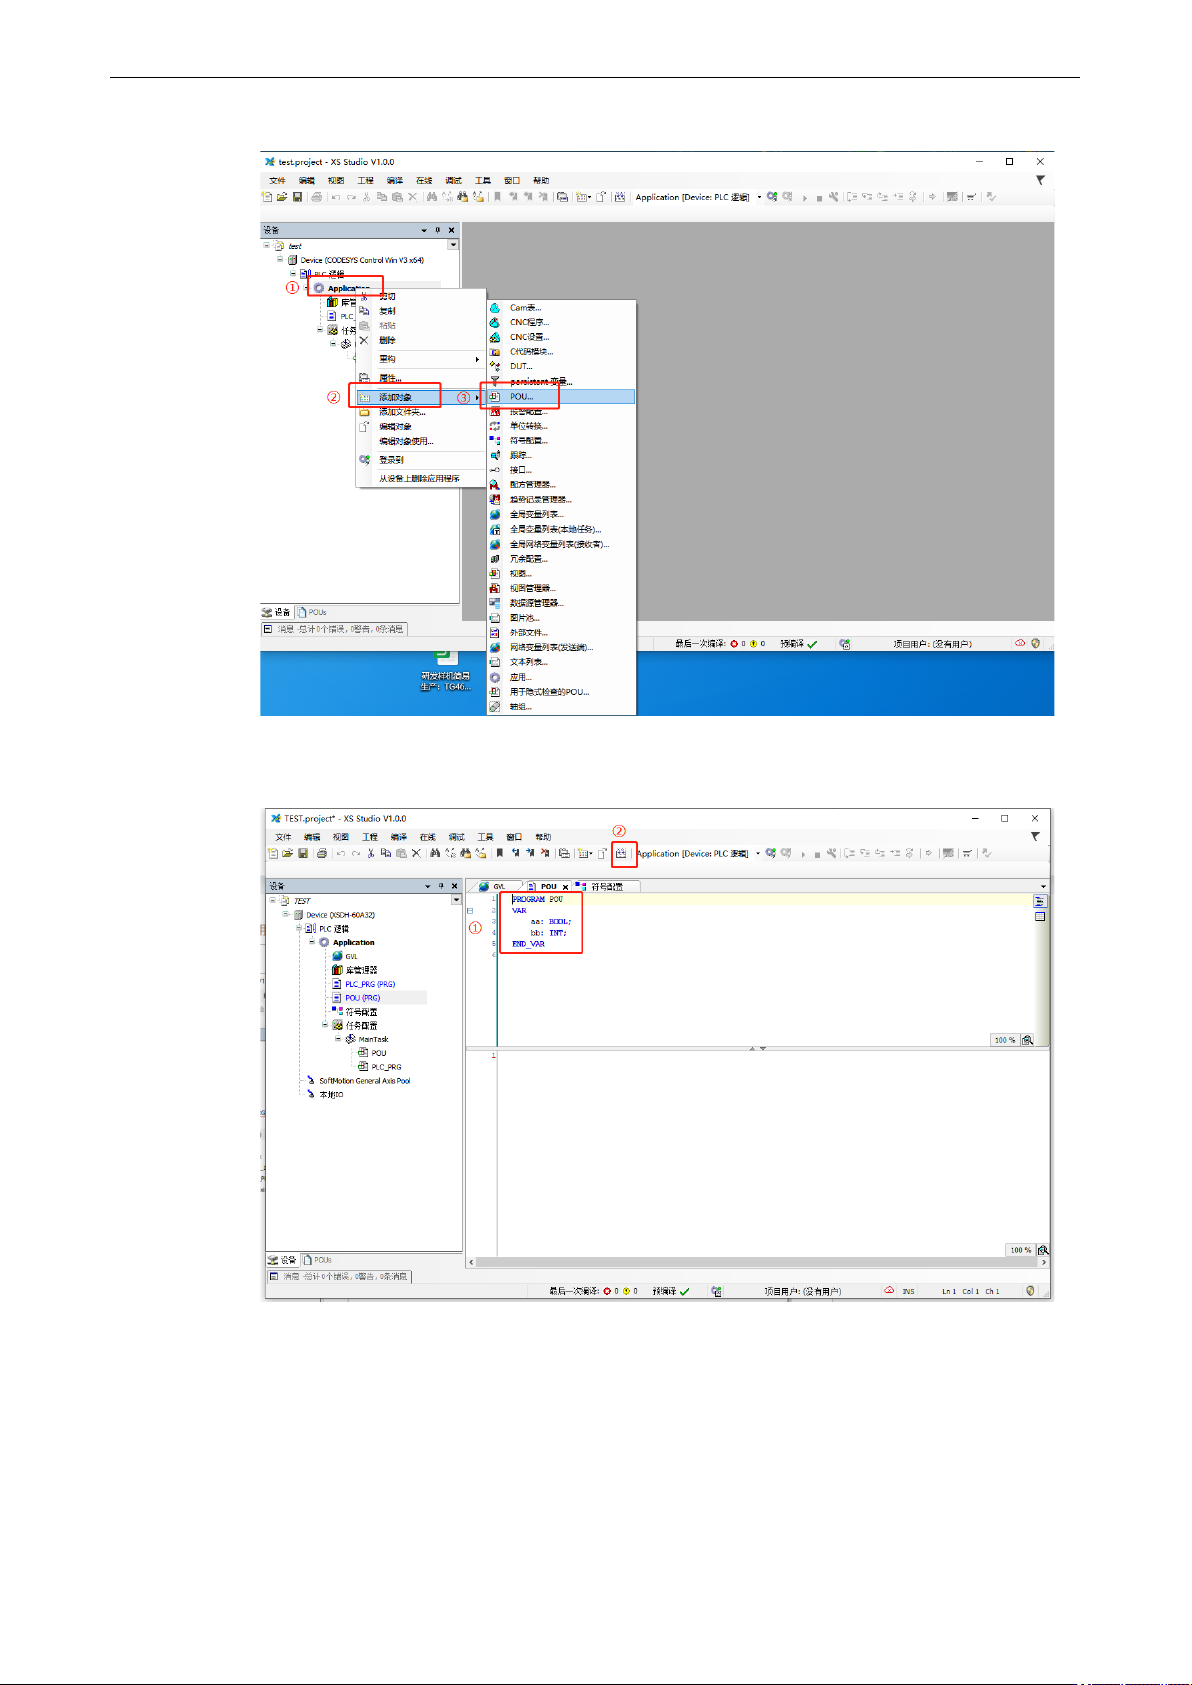
Task: Open 文件 menu in test.project window
Action: (x=277, y=181)
